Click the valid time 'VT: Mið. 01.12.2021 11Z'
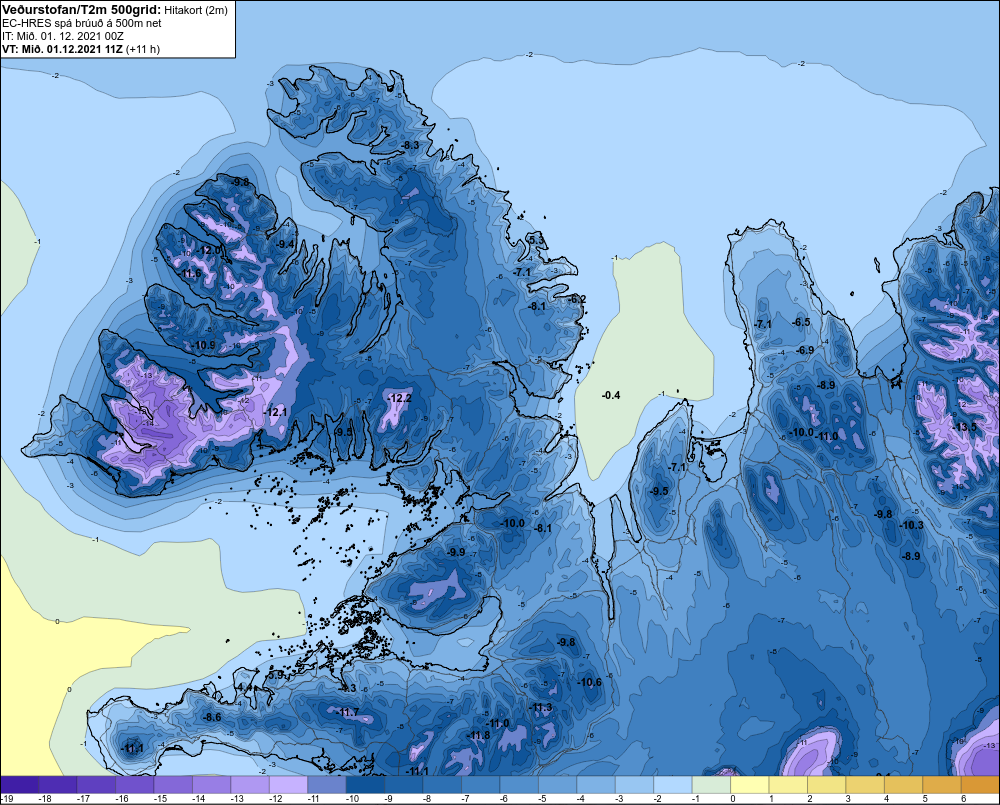 (62, 49)
